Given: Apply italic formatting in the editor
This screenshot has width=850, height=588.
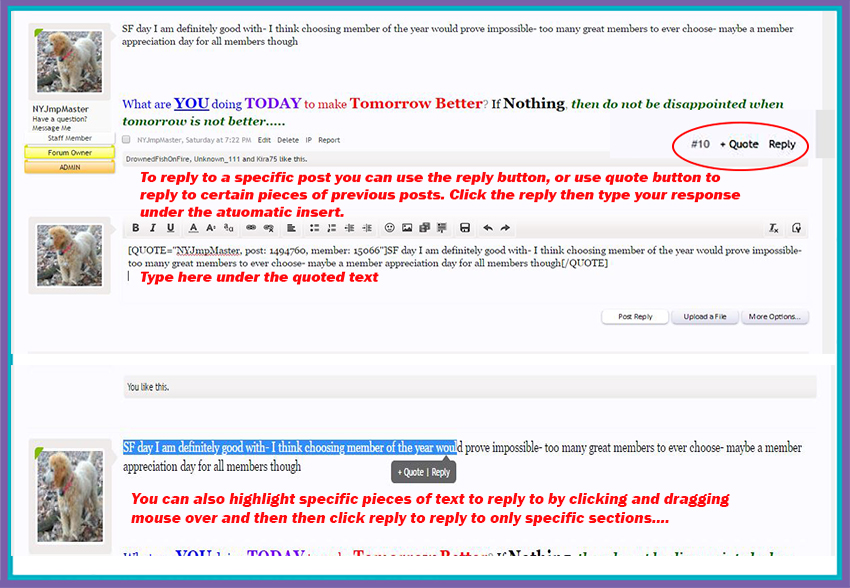Looking at the screenshot, I should (x=153, y=228).
